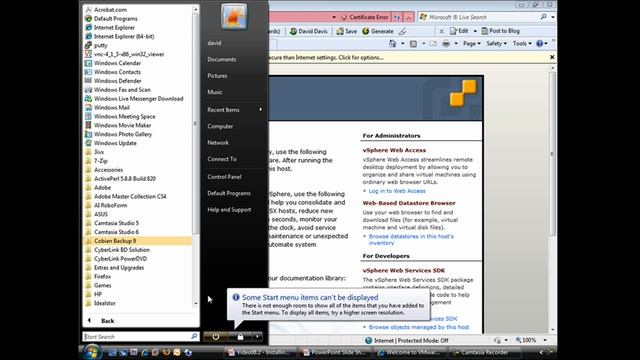This screenshot has height=360, width=640.
Task: Click the home icon in IE command bar
Action: click(x=392, y=43)
